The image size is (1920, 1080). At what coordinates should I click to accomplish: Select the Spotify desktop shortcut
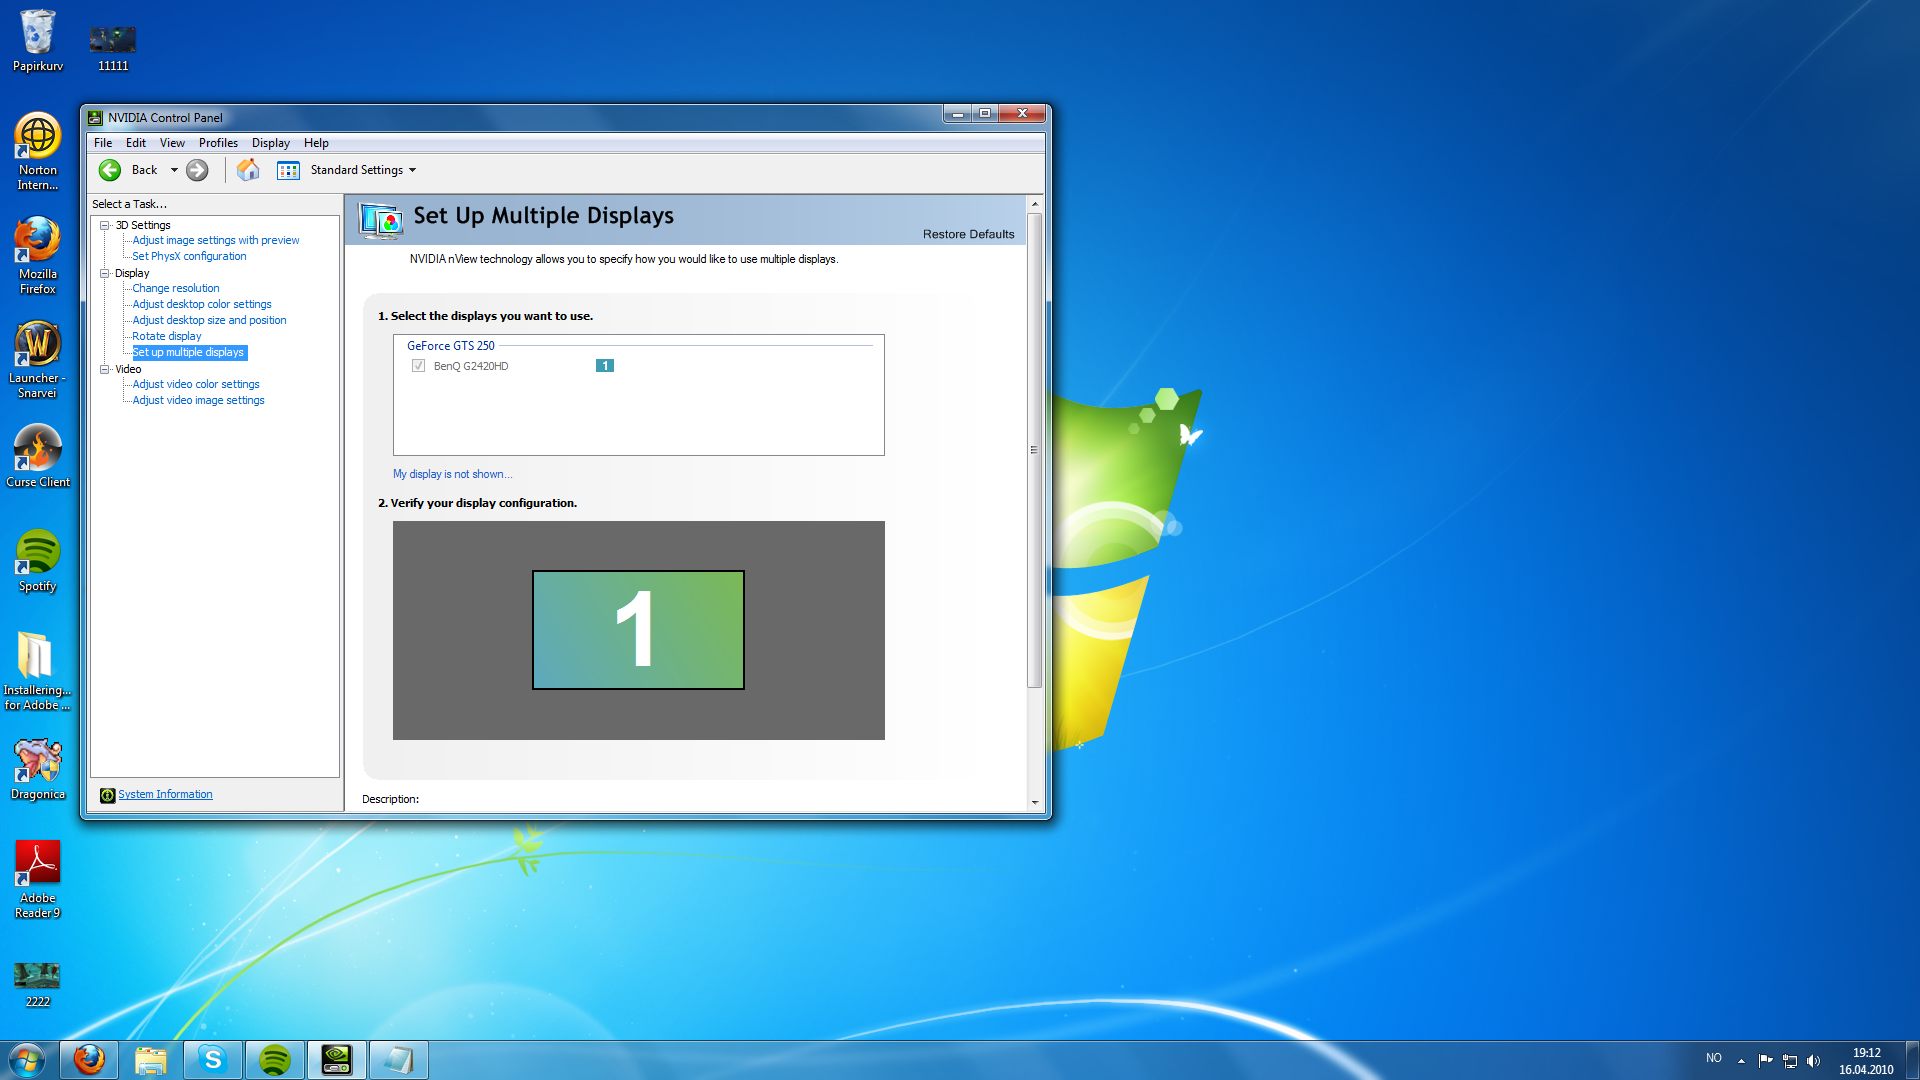(38, 560)
